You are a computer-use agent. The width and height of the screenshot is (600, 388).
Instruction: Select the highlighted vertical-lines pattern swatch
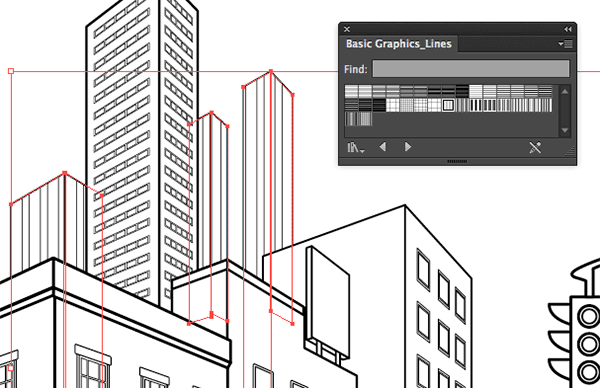click(448, 105)
